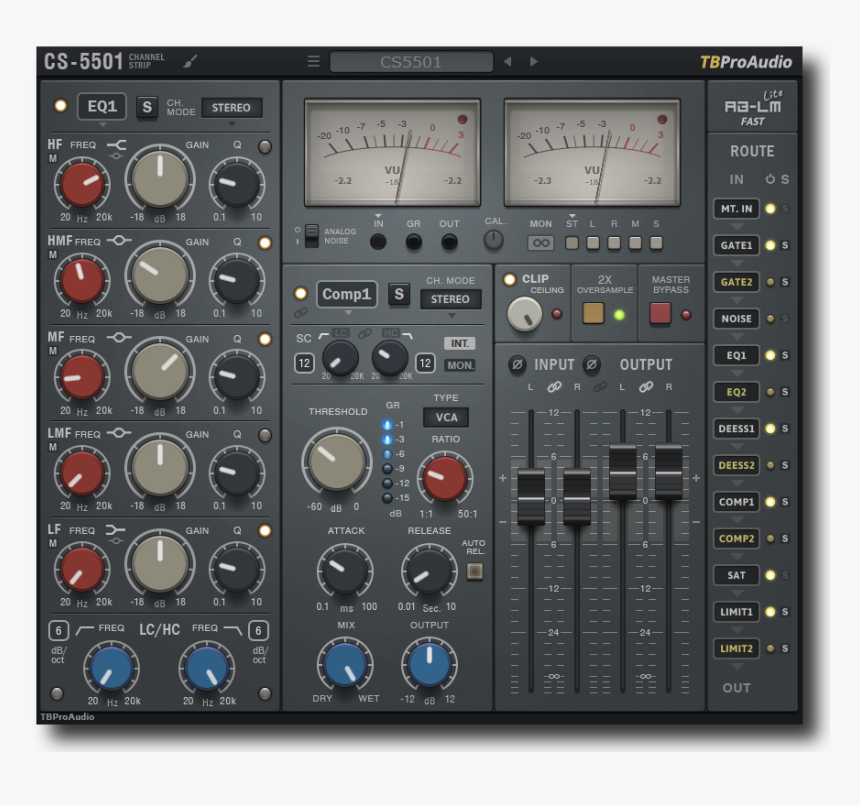Click the HMF bell filter shape icon
This screenshot has width=860, height=805.
(x=119, y=241)
